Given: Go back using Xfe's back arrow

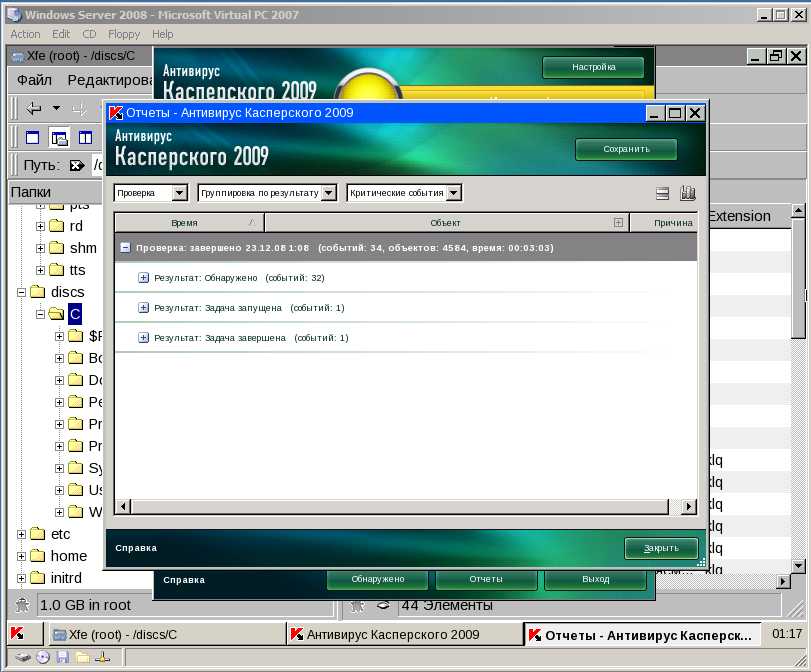Looking at the screenshot, I should point(34,108).
